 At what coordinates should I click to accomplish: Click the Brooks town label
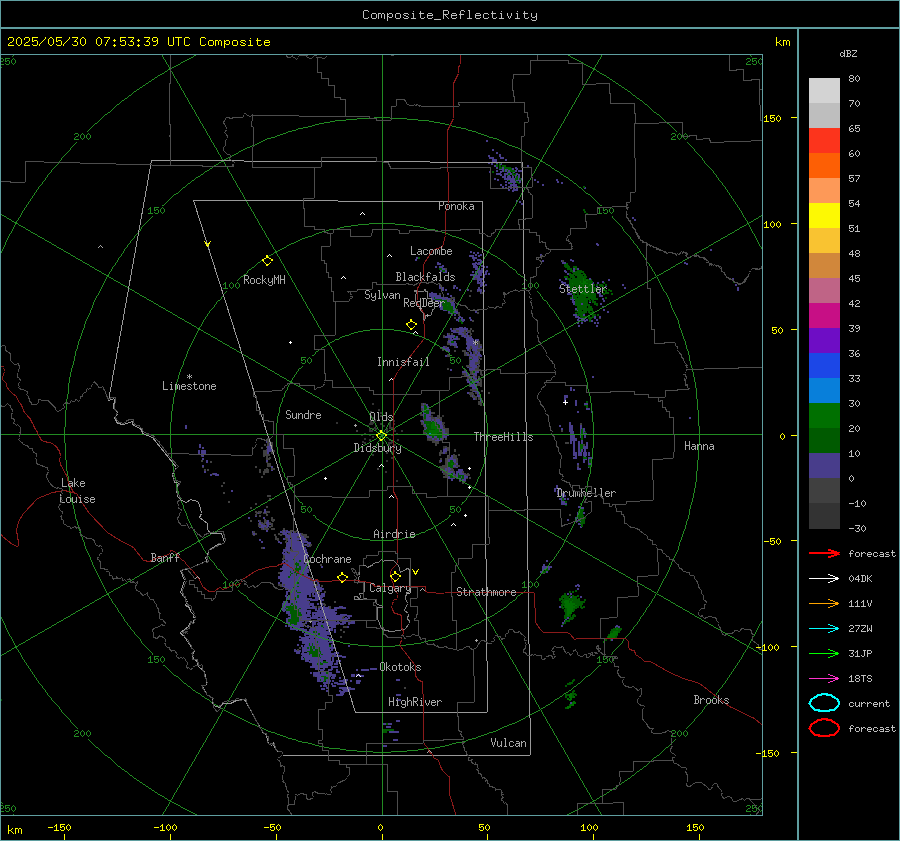[711, 700]
